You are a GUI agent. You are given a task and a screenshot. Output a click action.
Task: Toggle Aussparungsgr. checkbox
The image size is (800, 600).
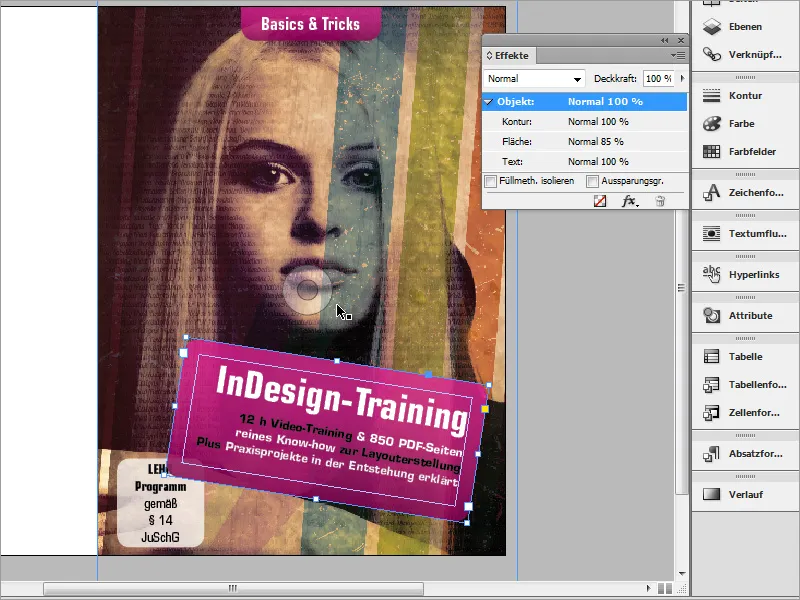pyautogui.click(x=592, y=181)
